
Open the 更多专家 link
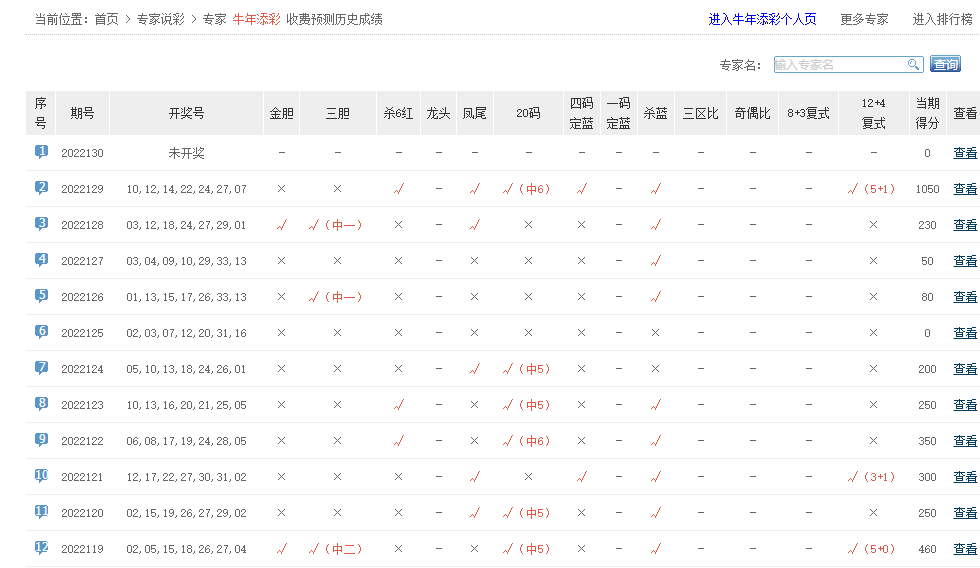pyautogui.click(x=864, y=19)
